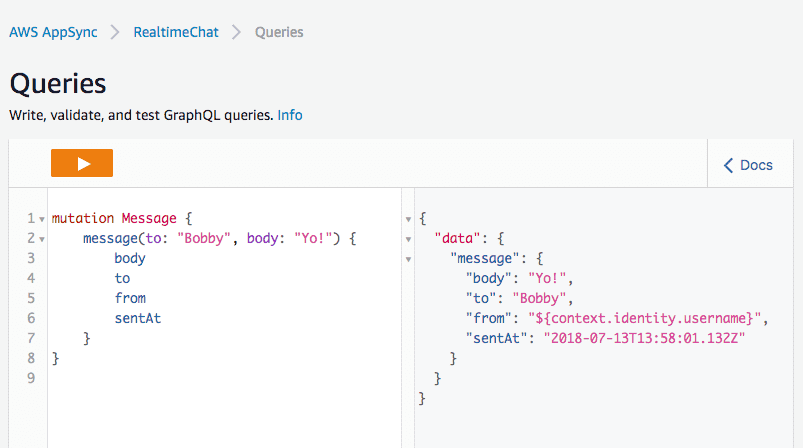
Task: Collapse the message field fold on line 2
Action: [x=41, y=239]
